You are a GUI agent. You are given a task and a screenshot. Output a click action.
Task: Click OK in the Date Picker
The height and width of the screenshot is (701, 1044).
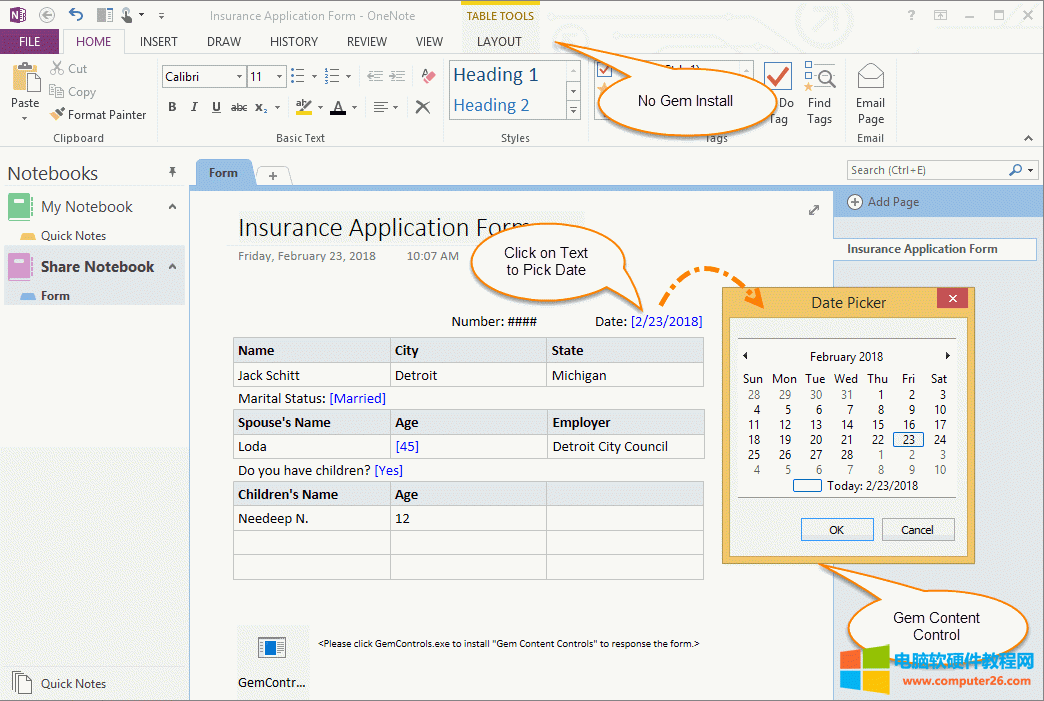click(836, 529)
